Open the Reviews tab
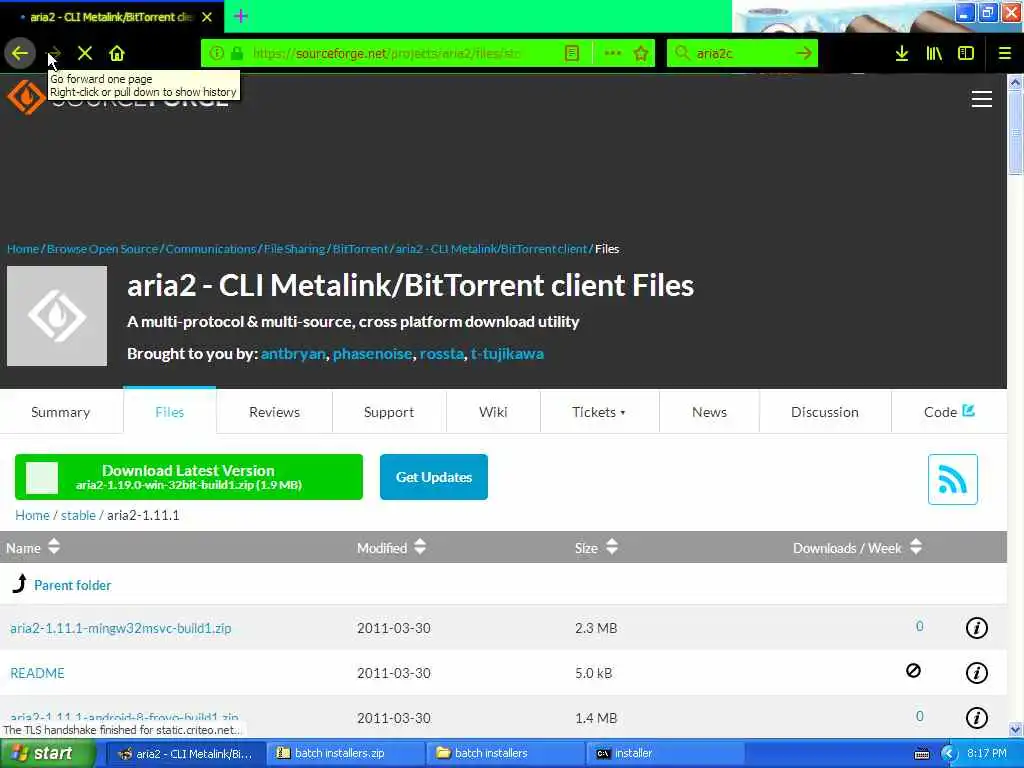The width and height of the screenshot is (1024, 768). 274,412
